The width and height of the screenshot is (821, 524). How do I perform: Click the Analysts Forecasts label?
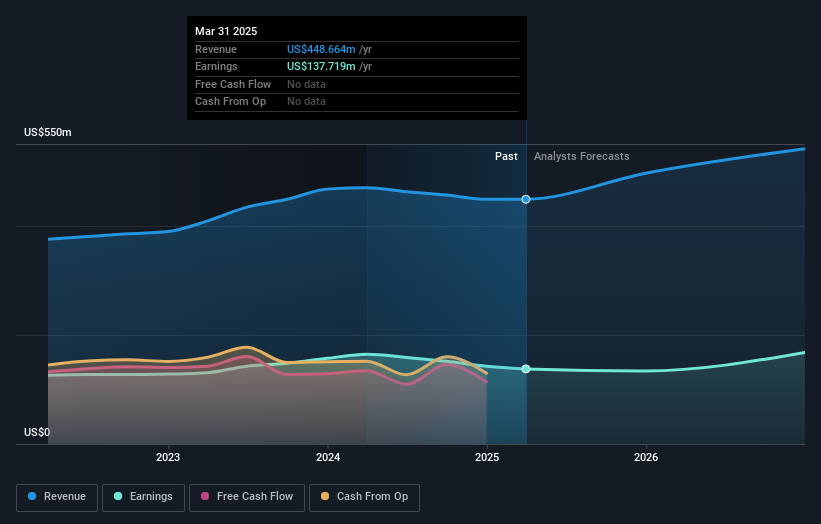582,157
